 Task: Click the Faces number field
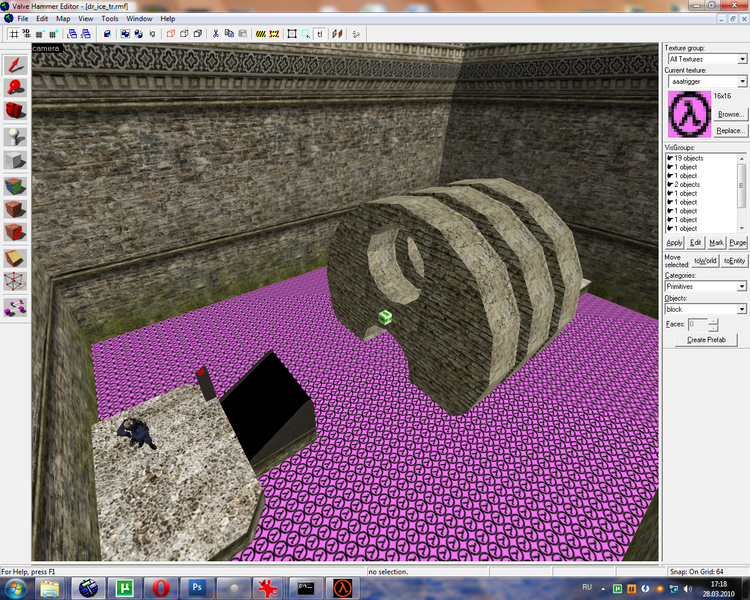(698, 324)
